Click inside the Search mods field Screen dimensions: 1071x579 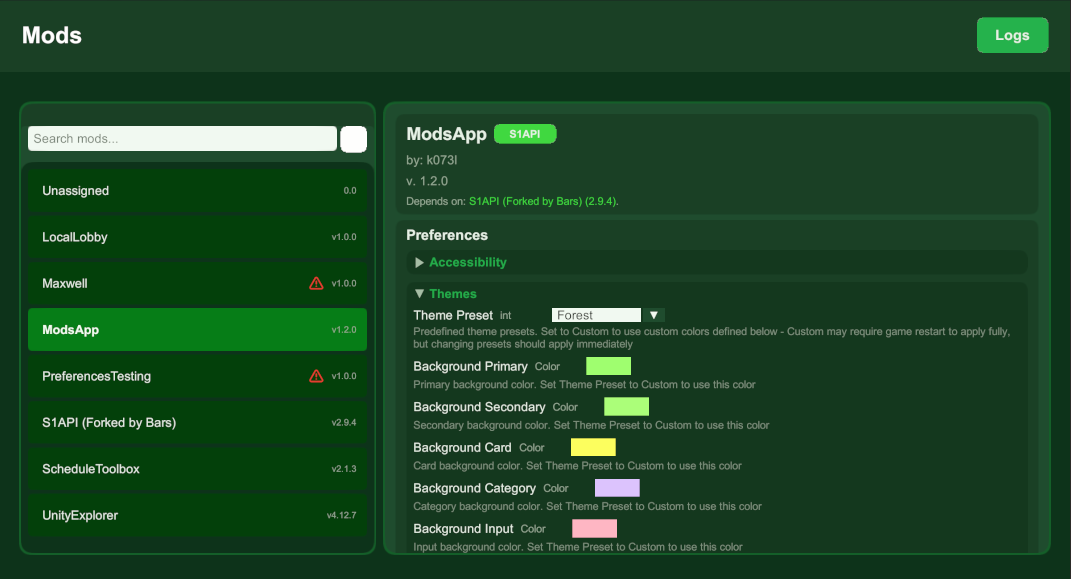pos(182,138)
